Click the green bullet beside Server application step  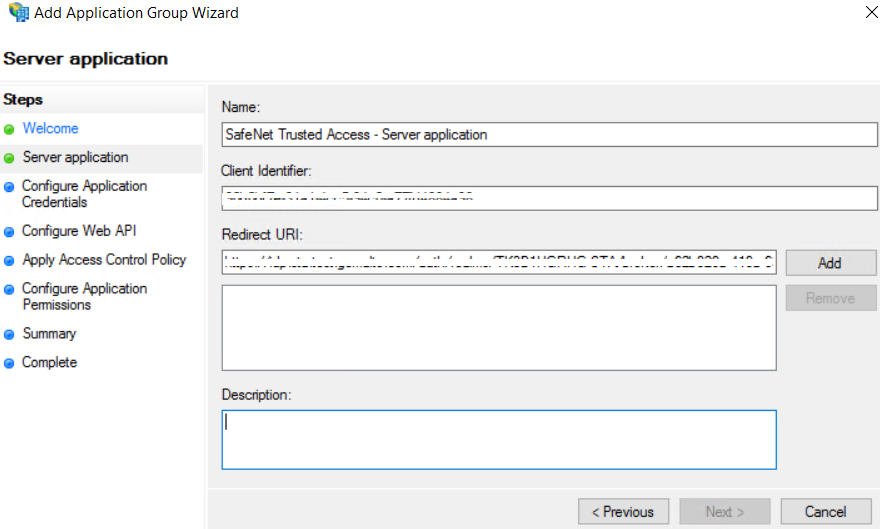pos(9,158)
